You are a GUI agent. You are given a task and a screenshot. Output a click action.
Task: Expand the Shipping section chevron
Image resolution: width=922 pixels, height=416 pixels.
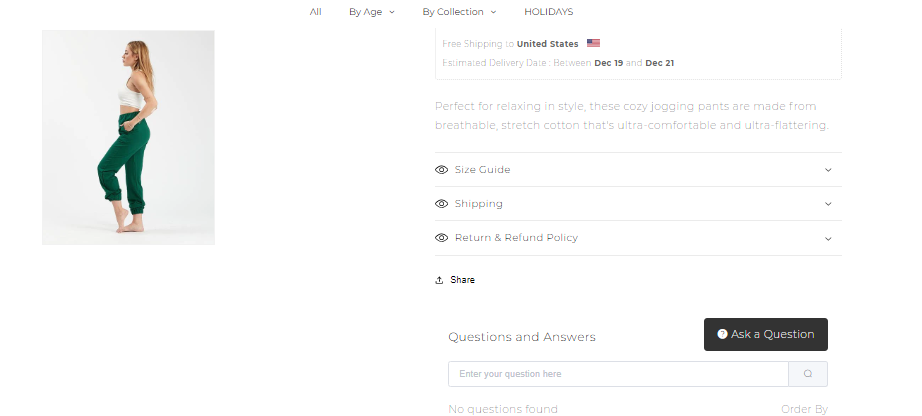tap(828, 204)
